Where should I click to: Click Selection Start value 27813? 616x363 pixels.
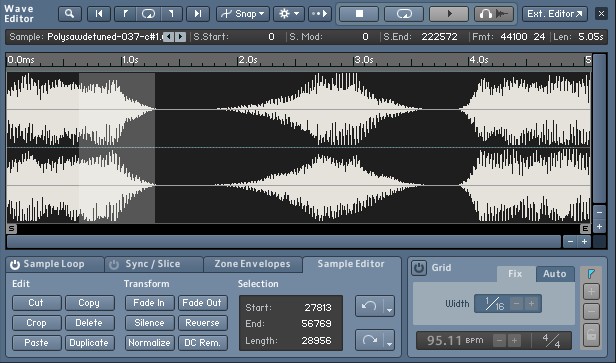(318, 308)
